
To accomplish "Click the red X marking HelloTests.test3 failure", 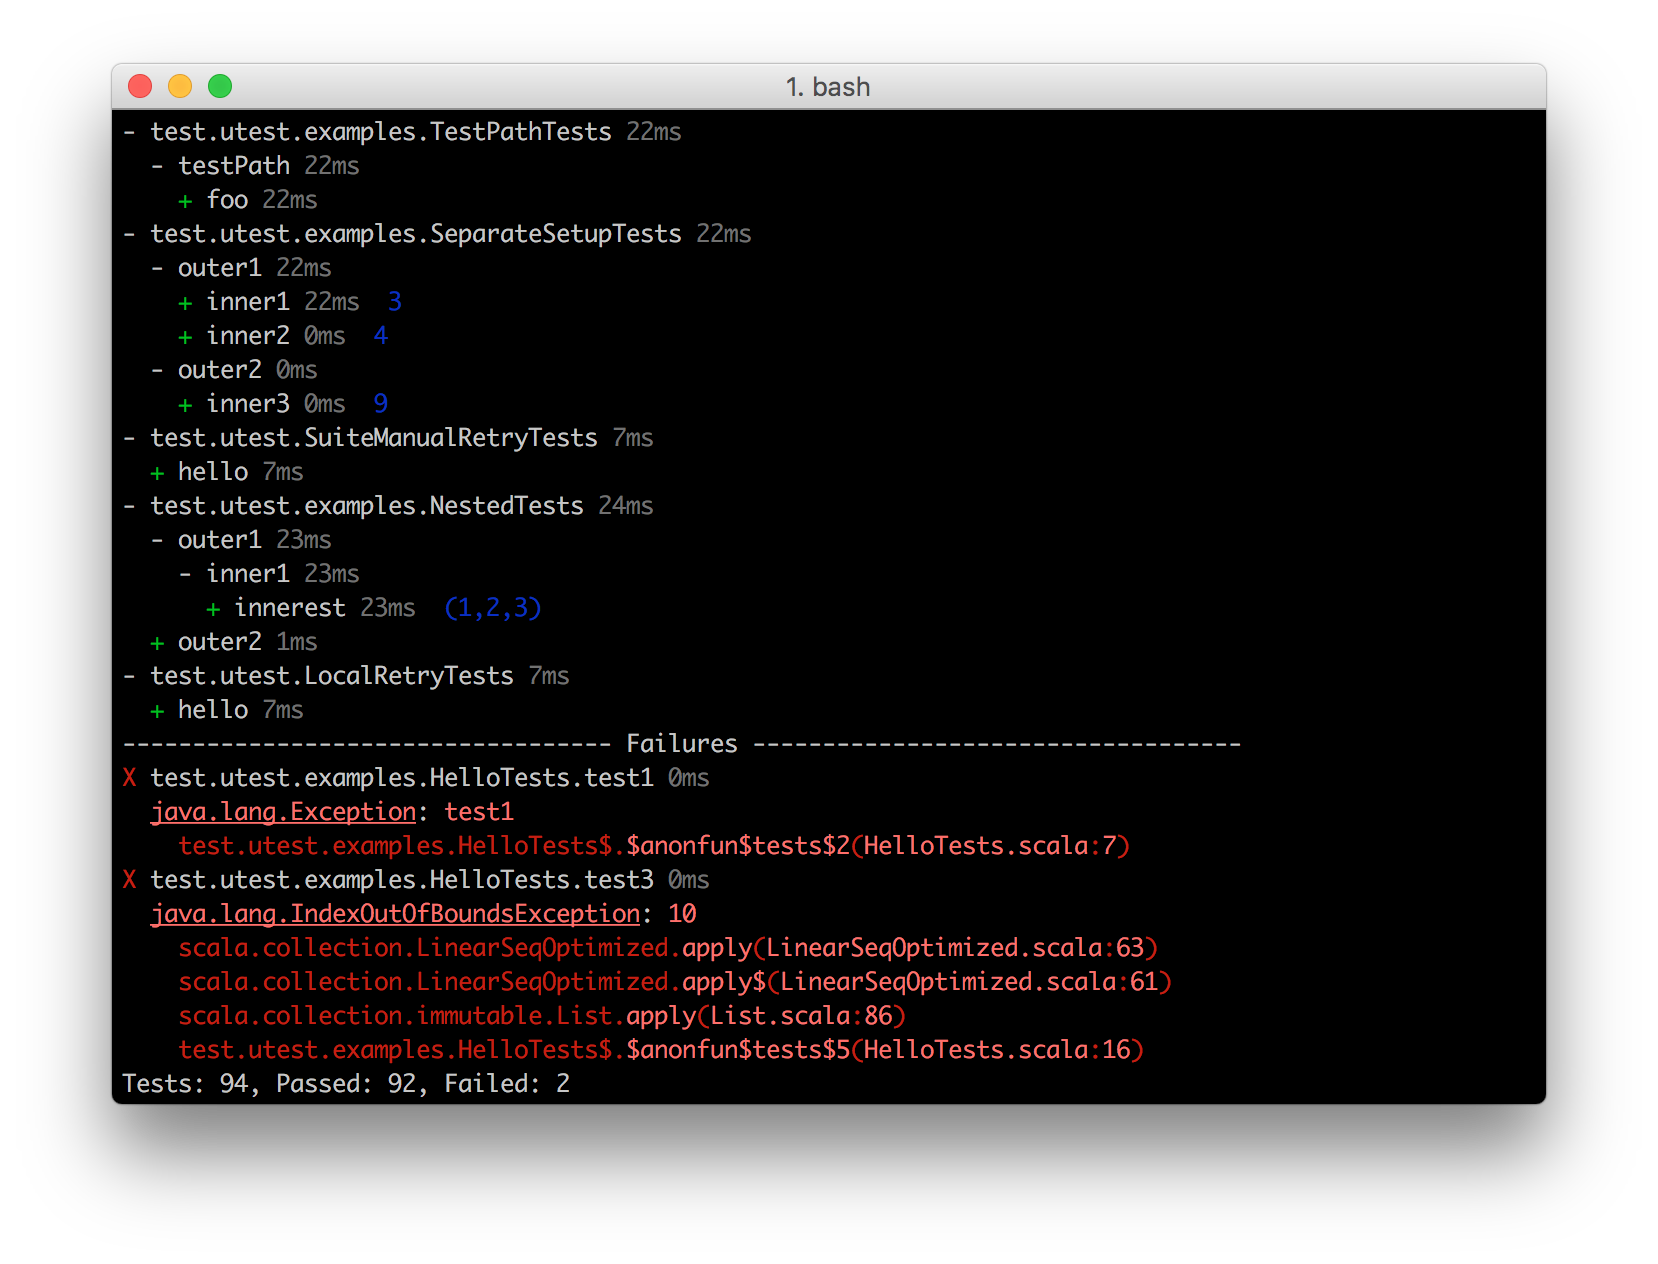I will pyautogui.click(x=129, y=880).
